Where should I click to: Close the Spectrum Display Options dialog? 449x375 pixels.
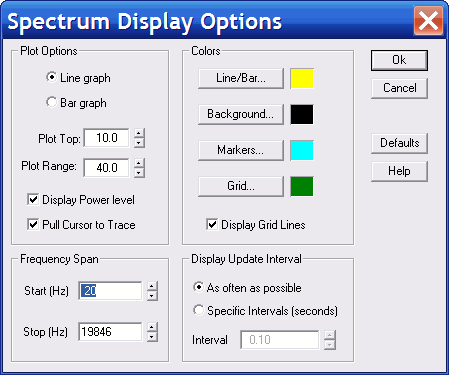coord(428,21)
